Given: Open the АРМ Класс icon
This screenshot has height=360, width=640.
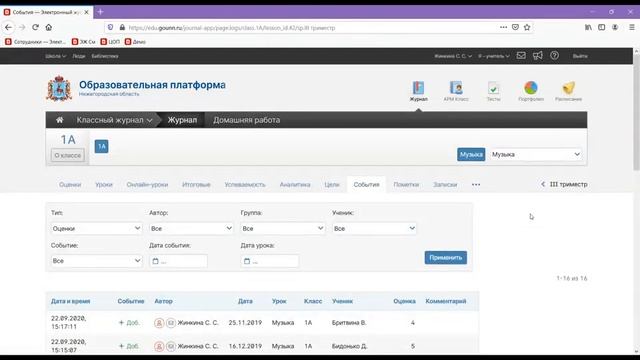Looking at the screenshot, I should [456, 91].
